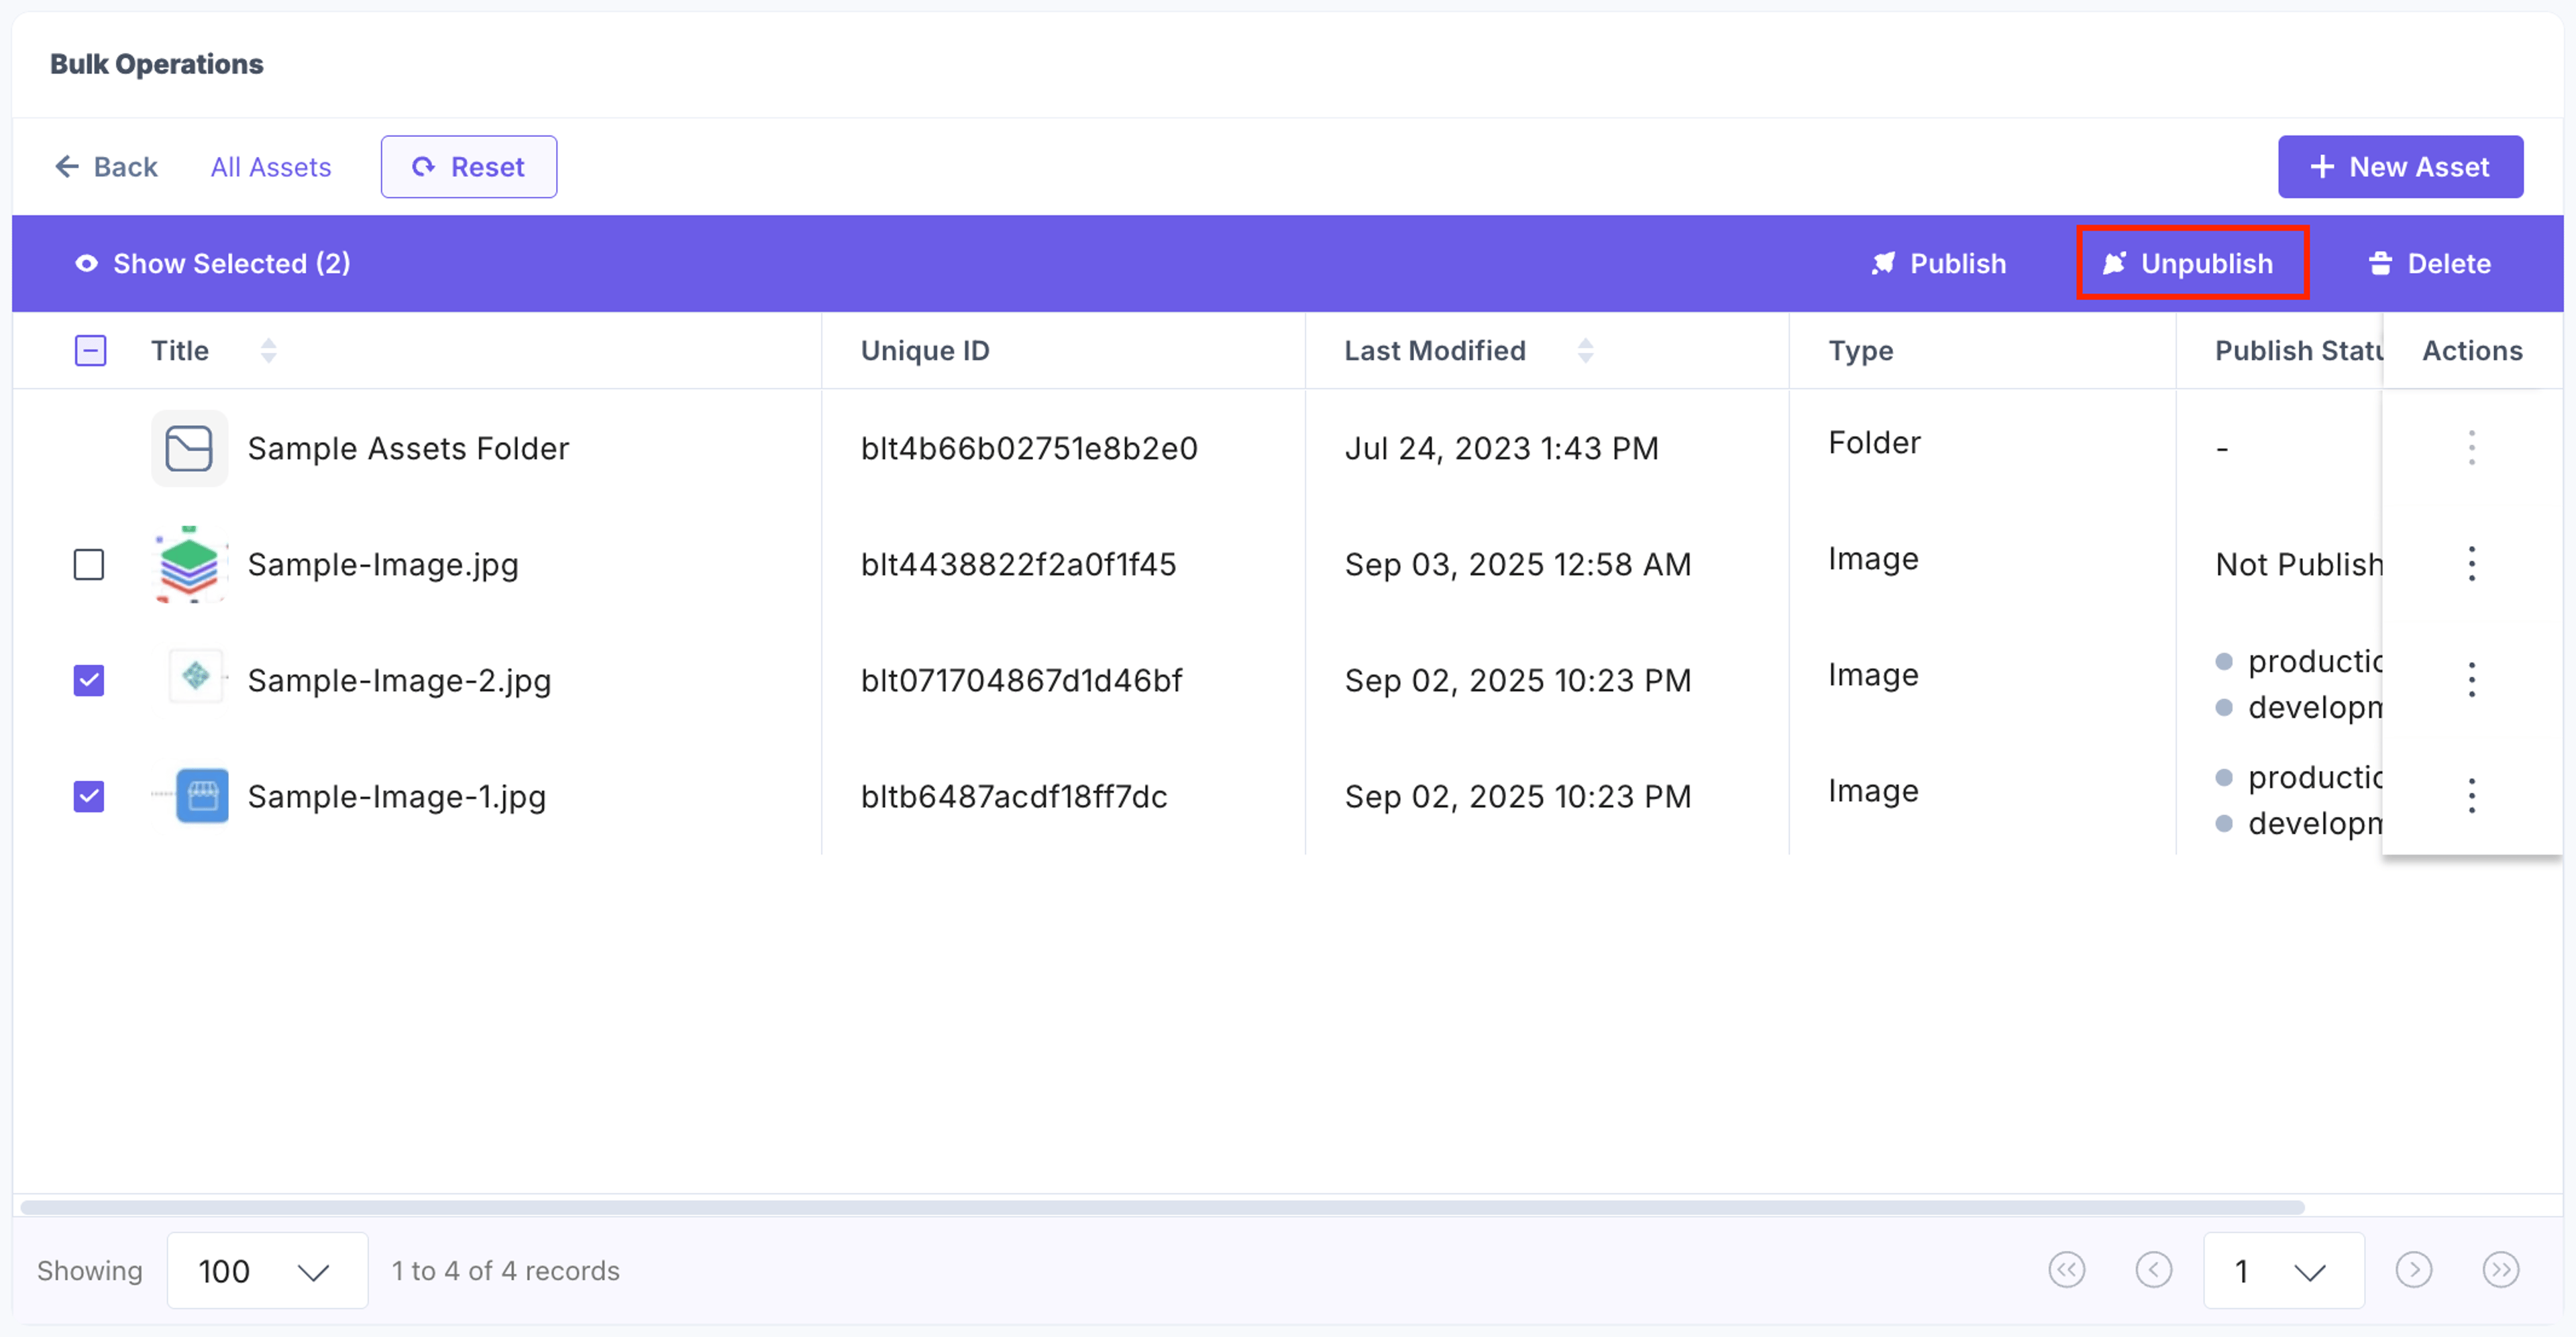Image resolution: width=2576 pixels, height=1337 pixels.
Task: Click the Folder type cell
Action: coord(1874,443)
